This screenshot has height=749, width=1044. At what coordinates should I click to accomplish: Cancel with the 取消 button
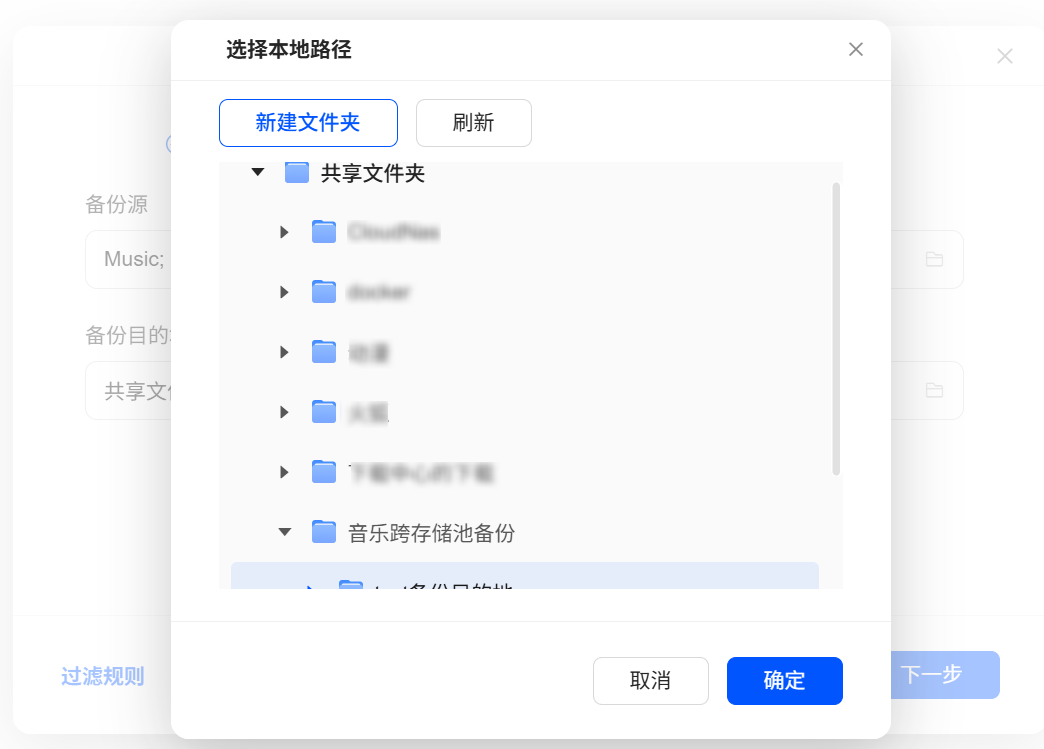[x=650, y=681]
